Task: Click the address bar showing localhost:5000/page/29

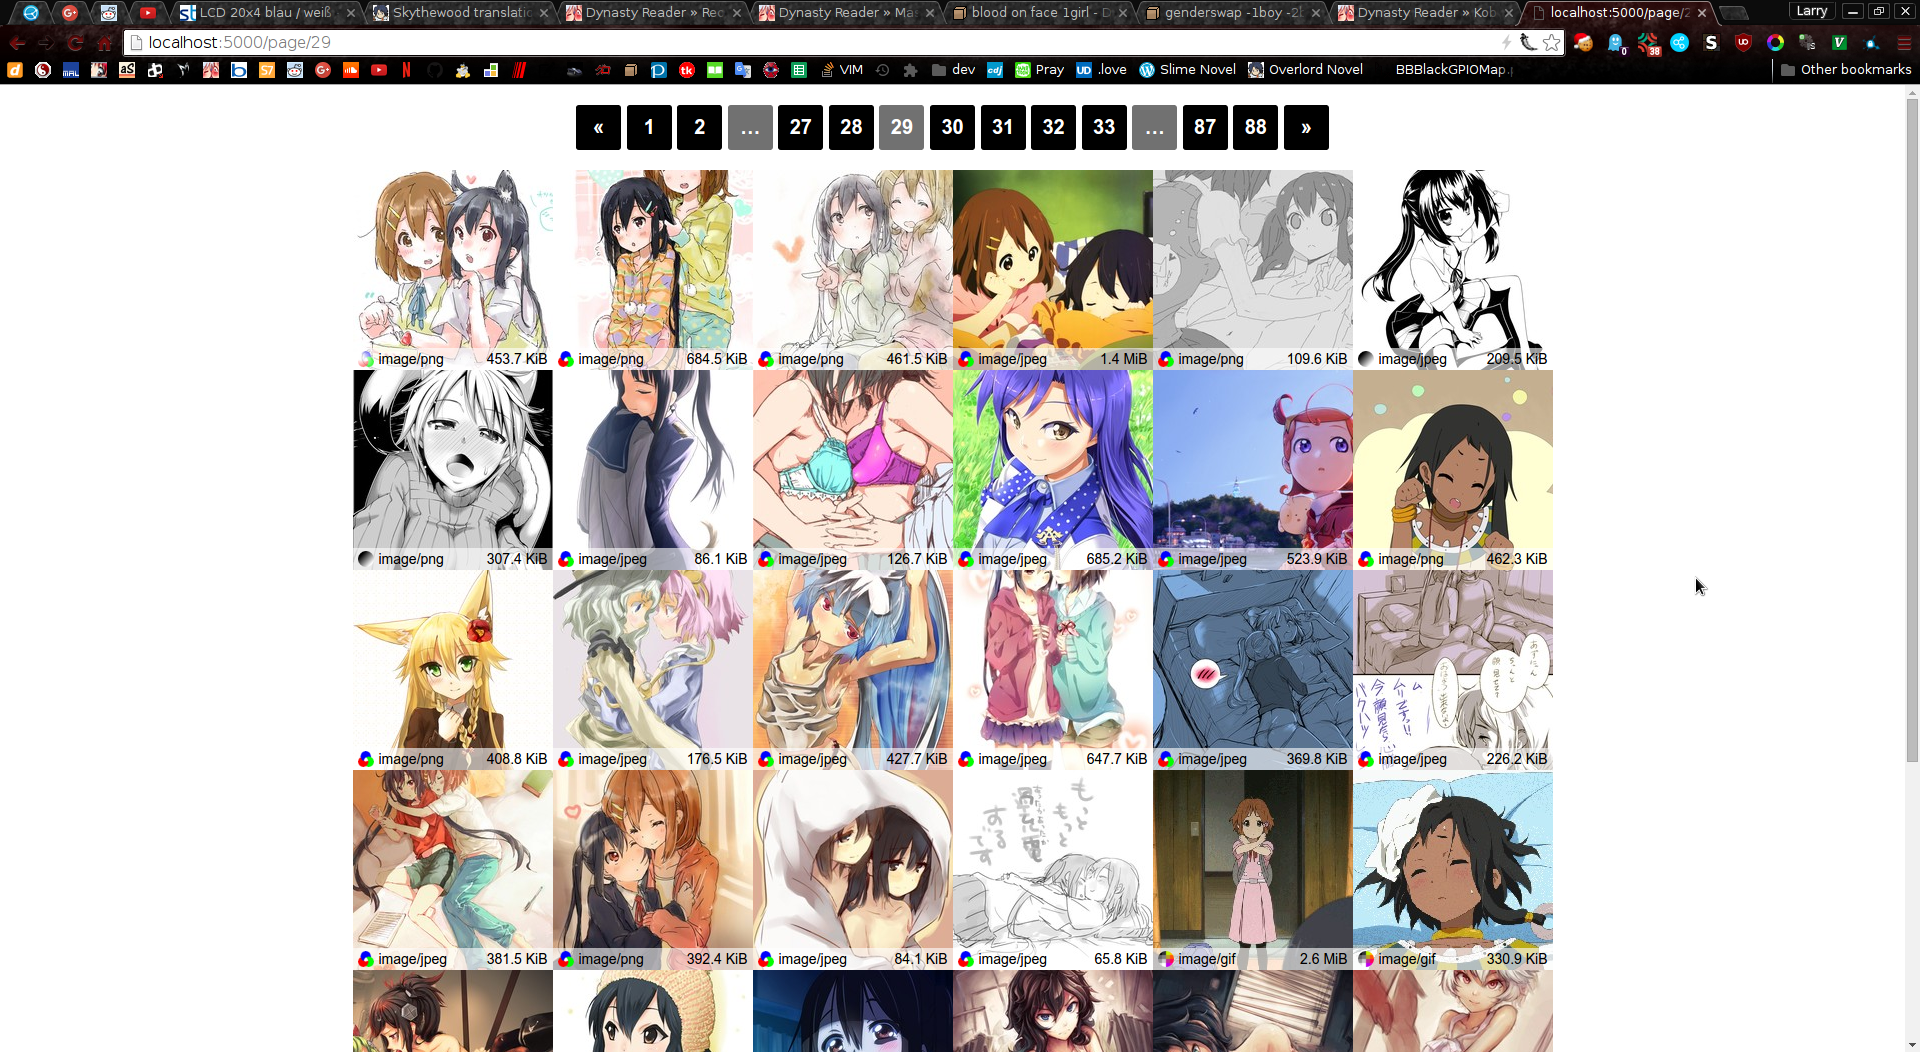Action: click(800, 42)
